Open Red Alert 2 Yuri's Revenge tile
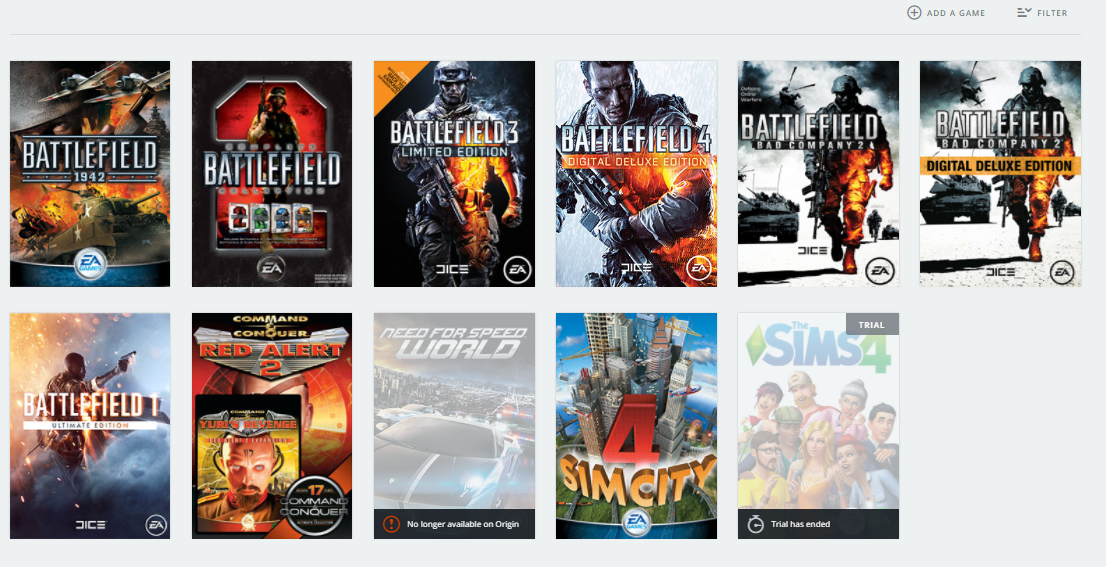The image size is (1106, 567). click(x=272, y=426)
